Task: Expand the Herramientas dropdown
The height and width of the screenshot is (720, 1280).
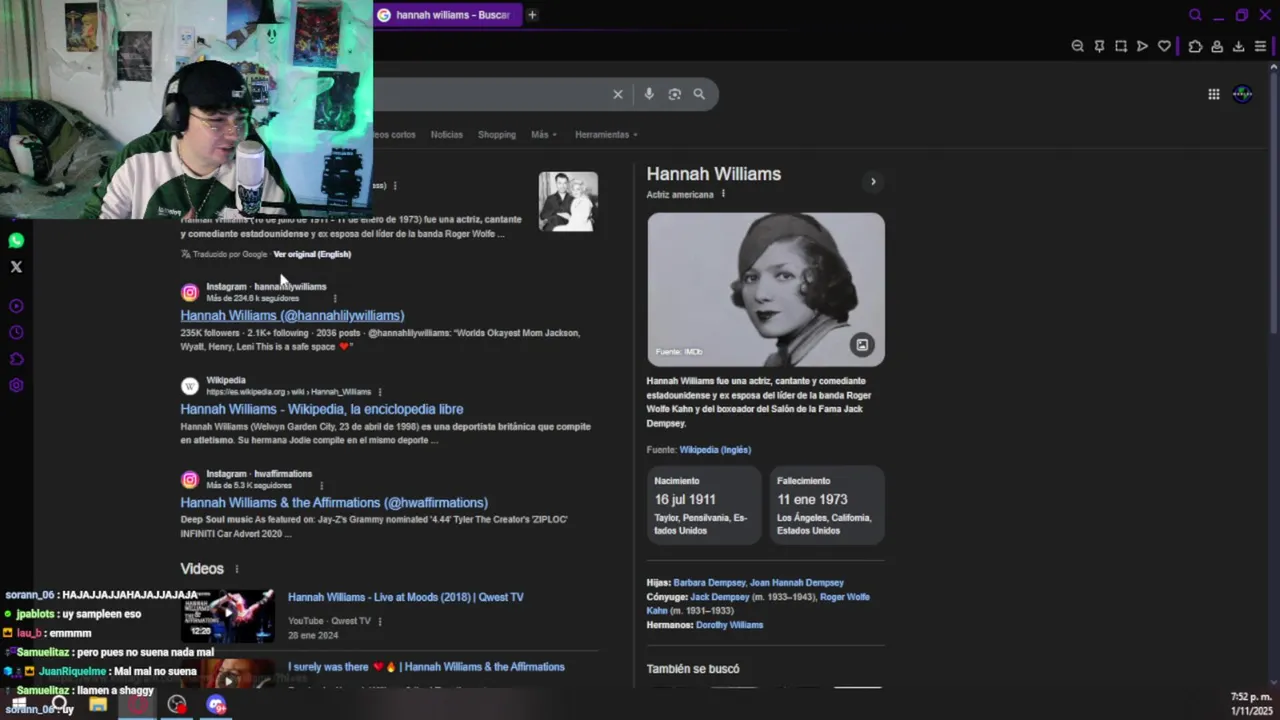Action: pos(606,134)
